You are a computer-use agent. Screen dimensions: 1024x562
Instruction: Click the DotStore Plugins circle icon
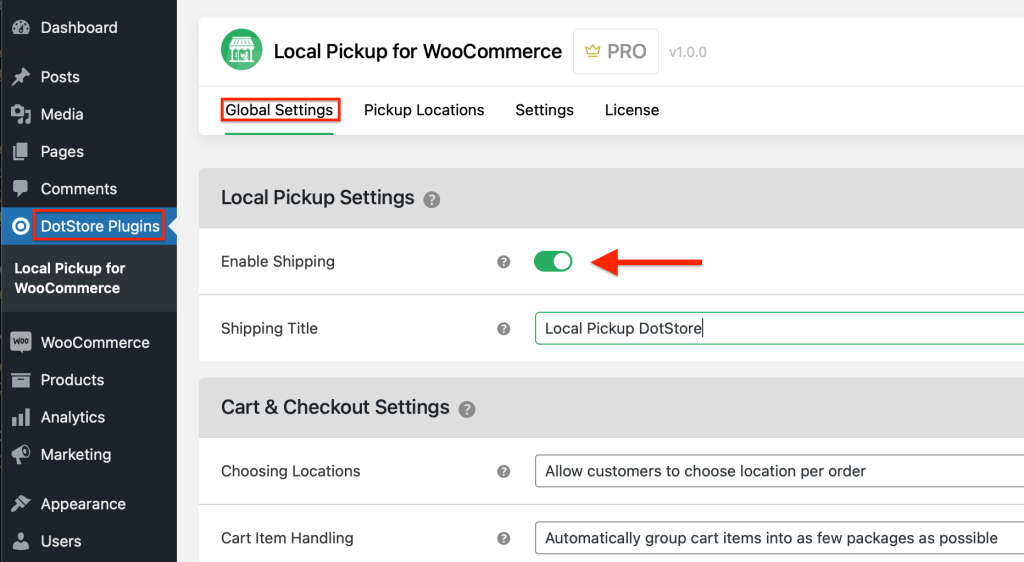[21, 226]
